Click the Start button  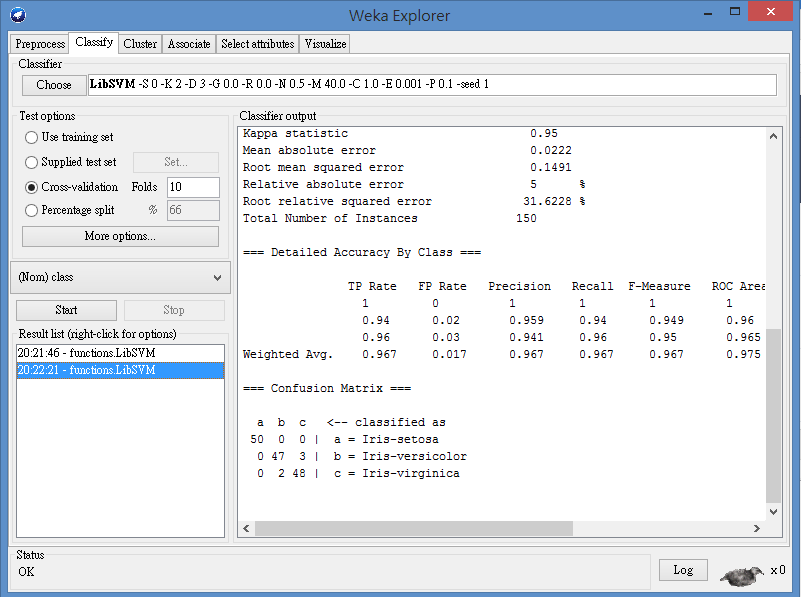(66, 310)
